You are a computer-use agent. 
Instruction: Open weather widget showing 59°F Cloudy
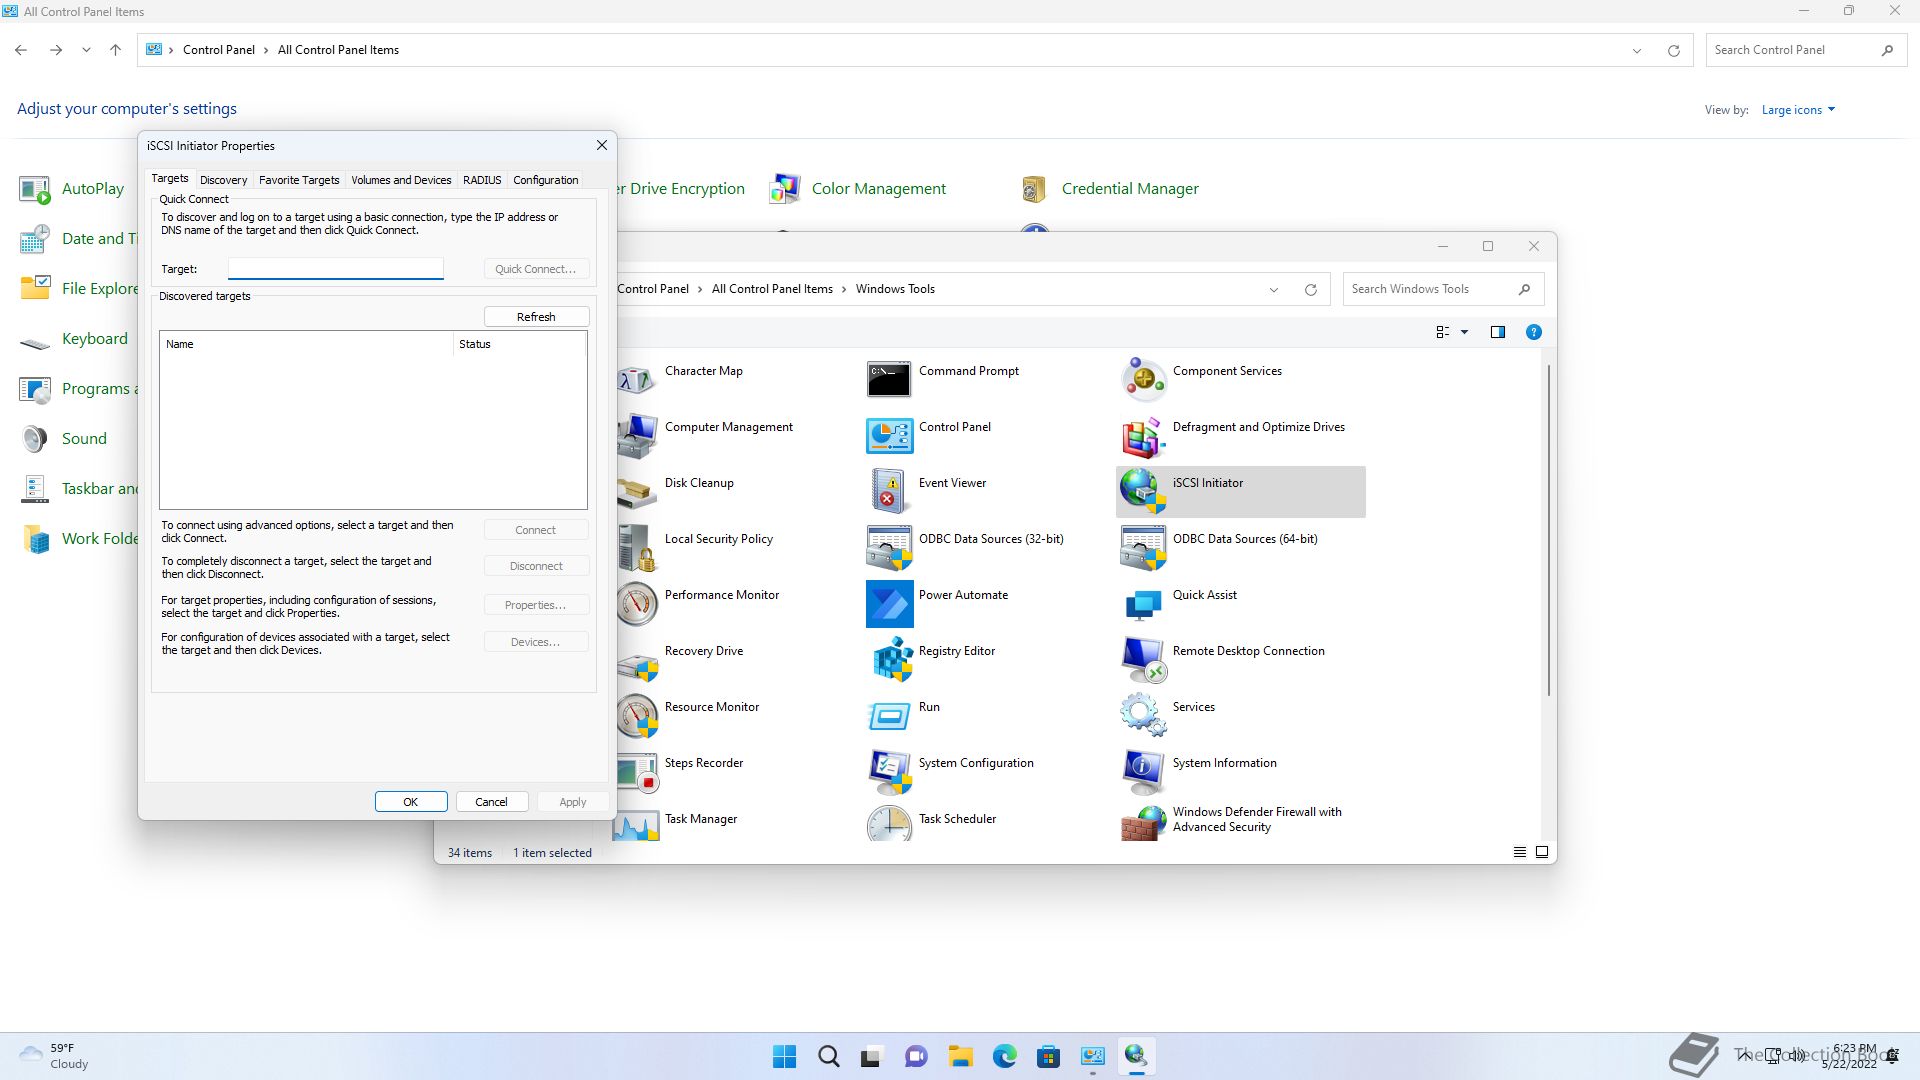(x=55, y=1056)
